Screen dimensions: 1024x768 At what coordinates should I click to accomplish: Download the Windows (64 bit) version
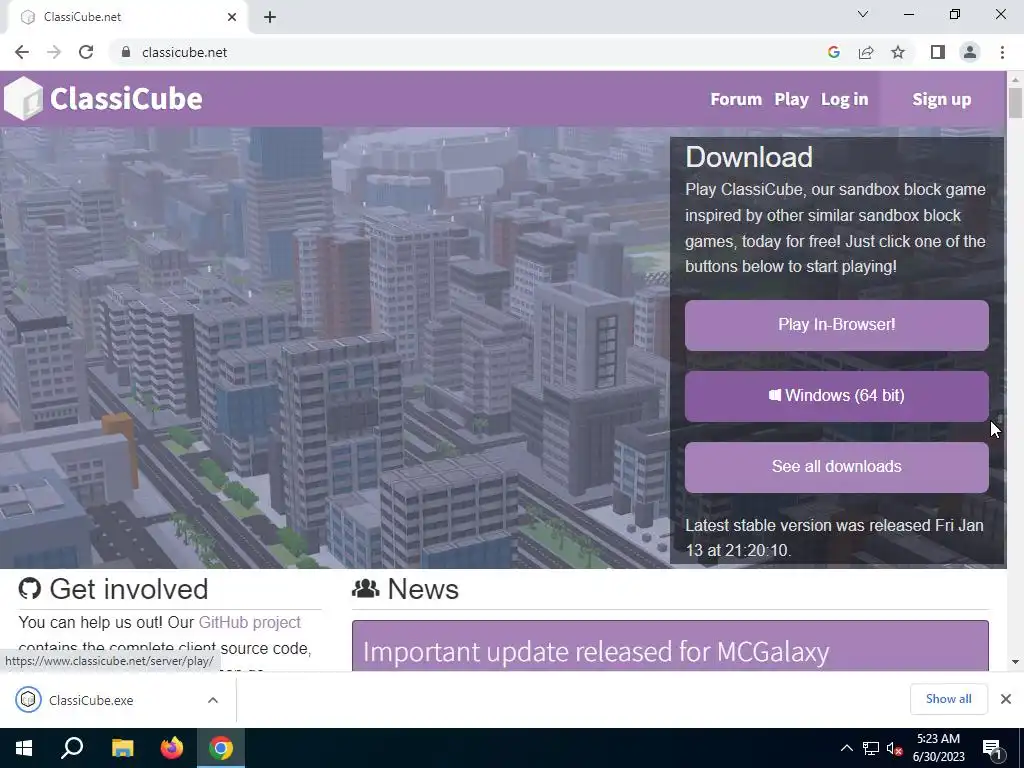(837, 396)
